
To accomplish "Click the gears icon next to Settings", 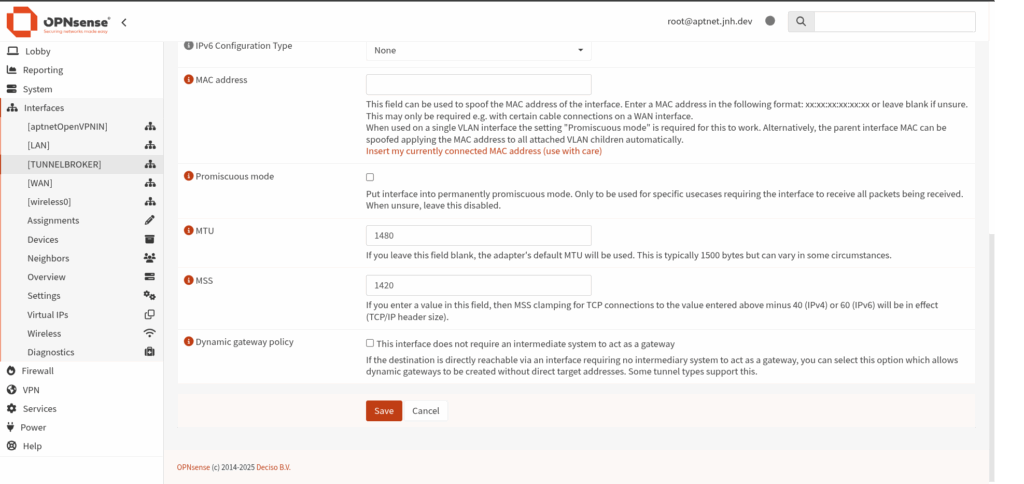I will coord(150,296).
